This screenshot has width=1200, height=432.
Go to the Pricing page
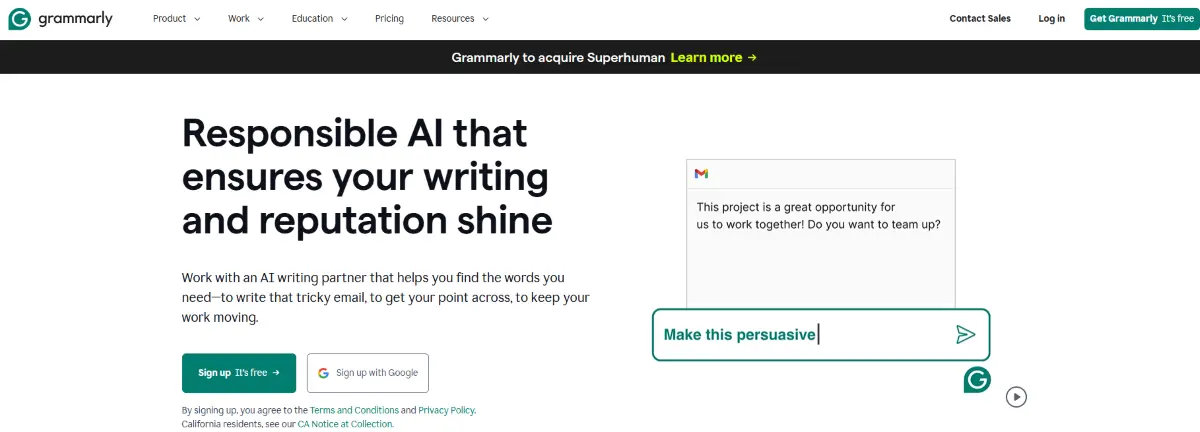[390, 19]
